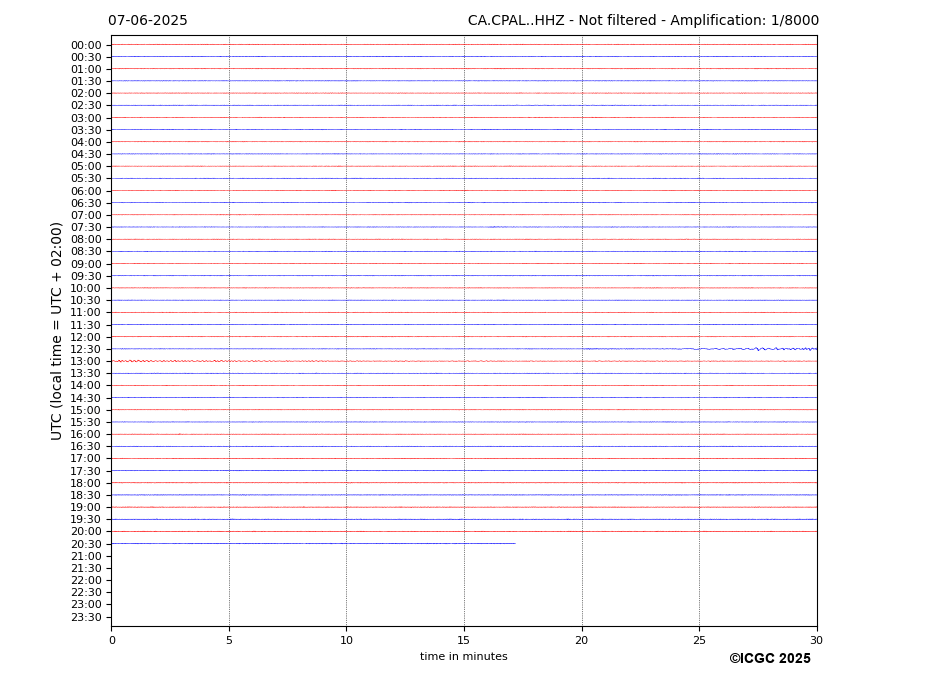Click the 13:00 row label

pyautogui.click(x=86, y=361)
